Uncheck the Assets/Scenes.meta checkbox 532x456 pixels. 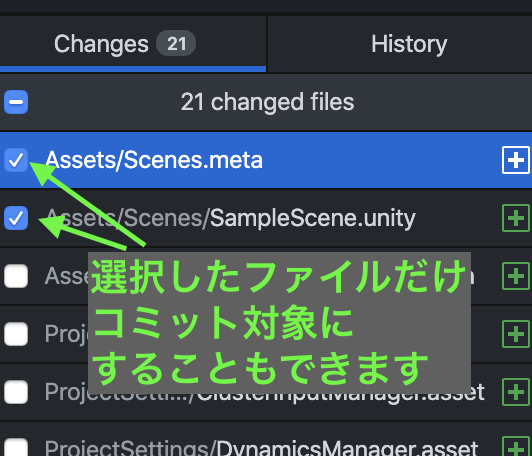coord(16,160)
